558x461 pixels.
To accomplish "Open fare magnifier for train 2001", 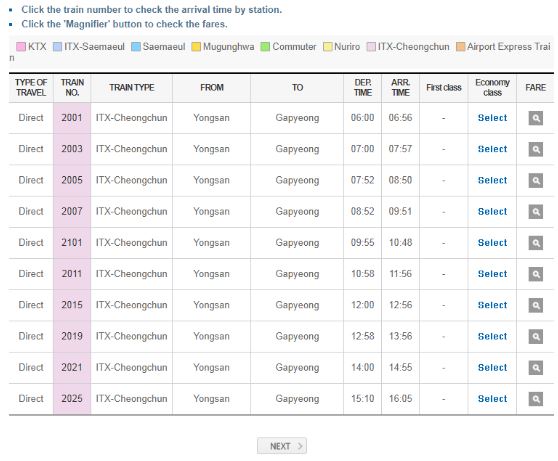I will point(536,118).
